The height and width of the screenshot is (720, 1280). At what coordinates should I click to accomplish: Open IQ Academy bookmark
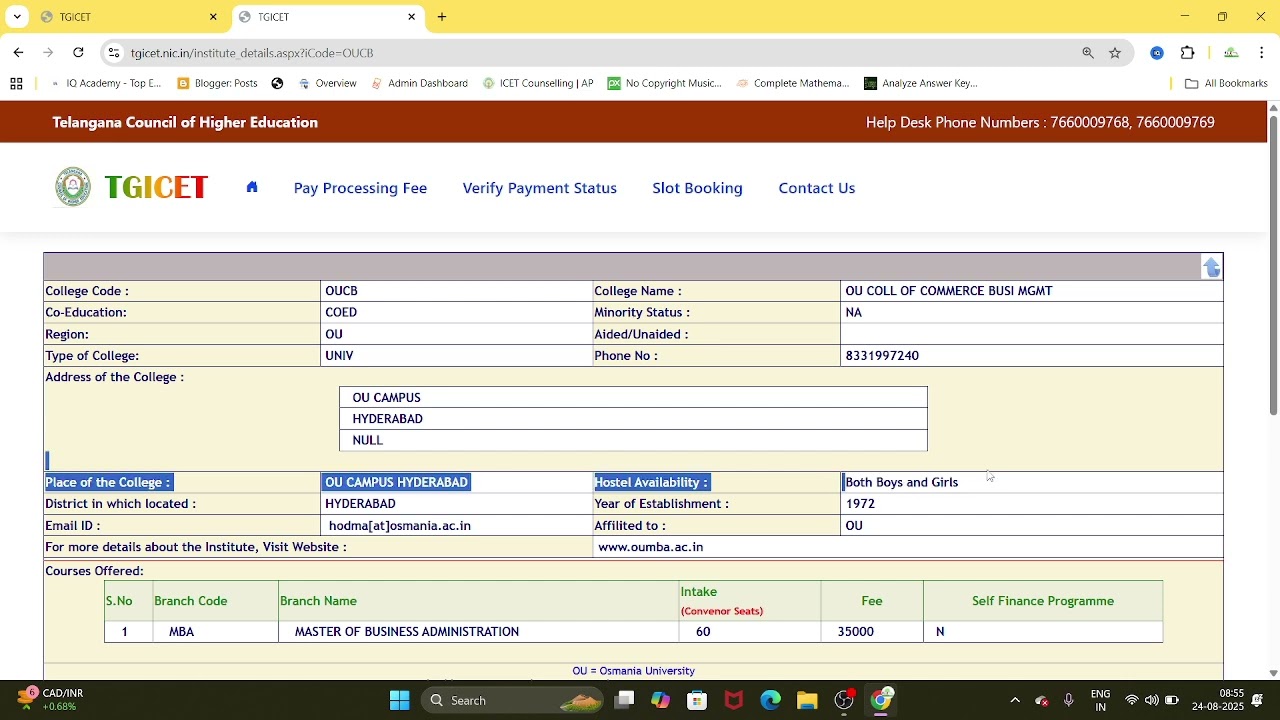[x=105, y=84]
